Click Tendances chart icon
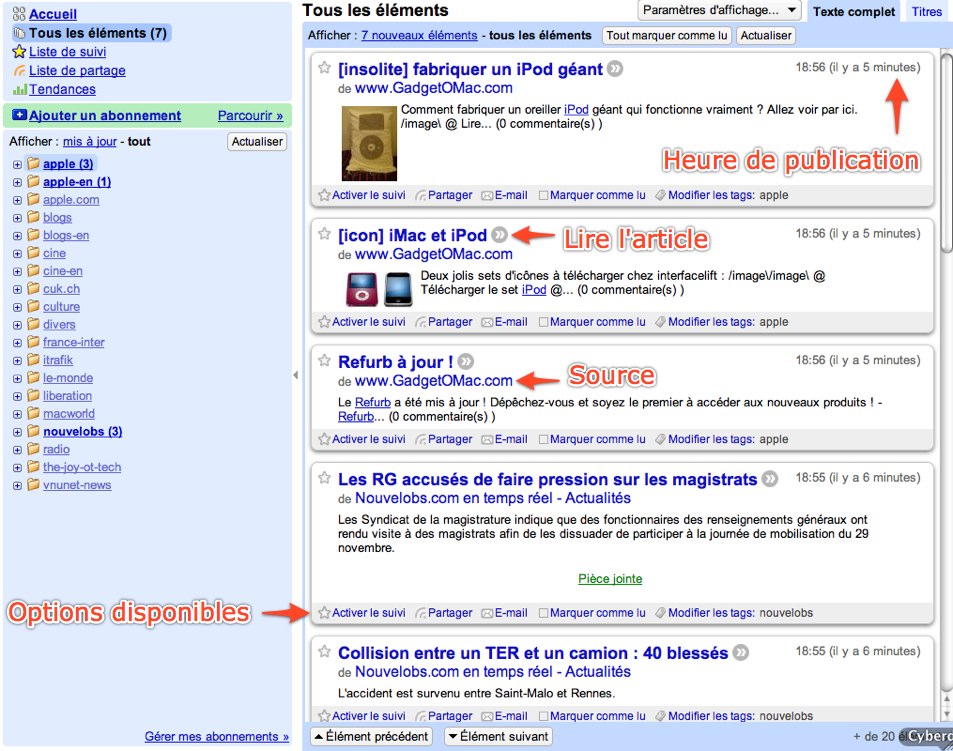 20,89
